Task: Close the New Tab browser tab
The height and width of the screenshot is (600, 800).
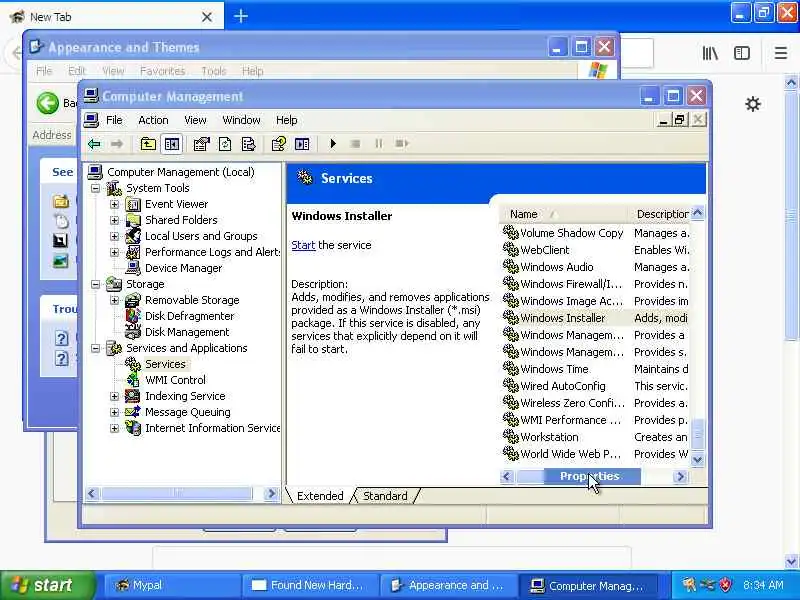Action: 207,17
